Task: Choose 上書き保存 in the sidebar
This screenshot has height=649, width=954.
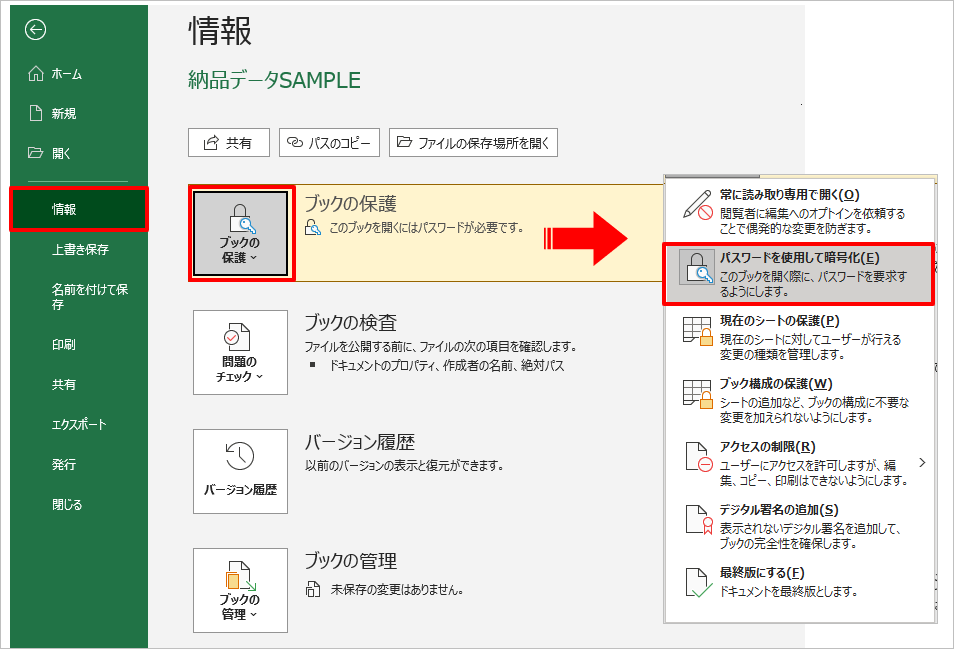Action: (79, 249)
